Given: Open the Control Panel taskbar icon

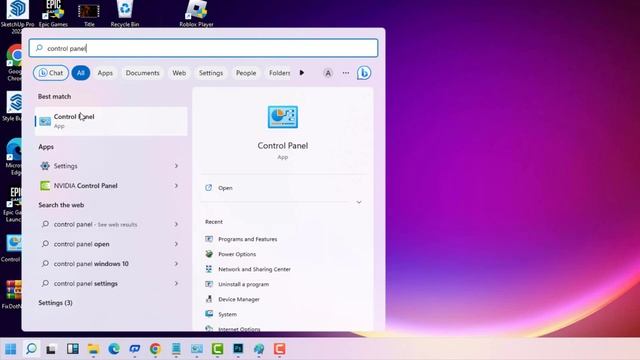Looking at the screenshot, I should 197,349.
